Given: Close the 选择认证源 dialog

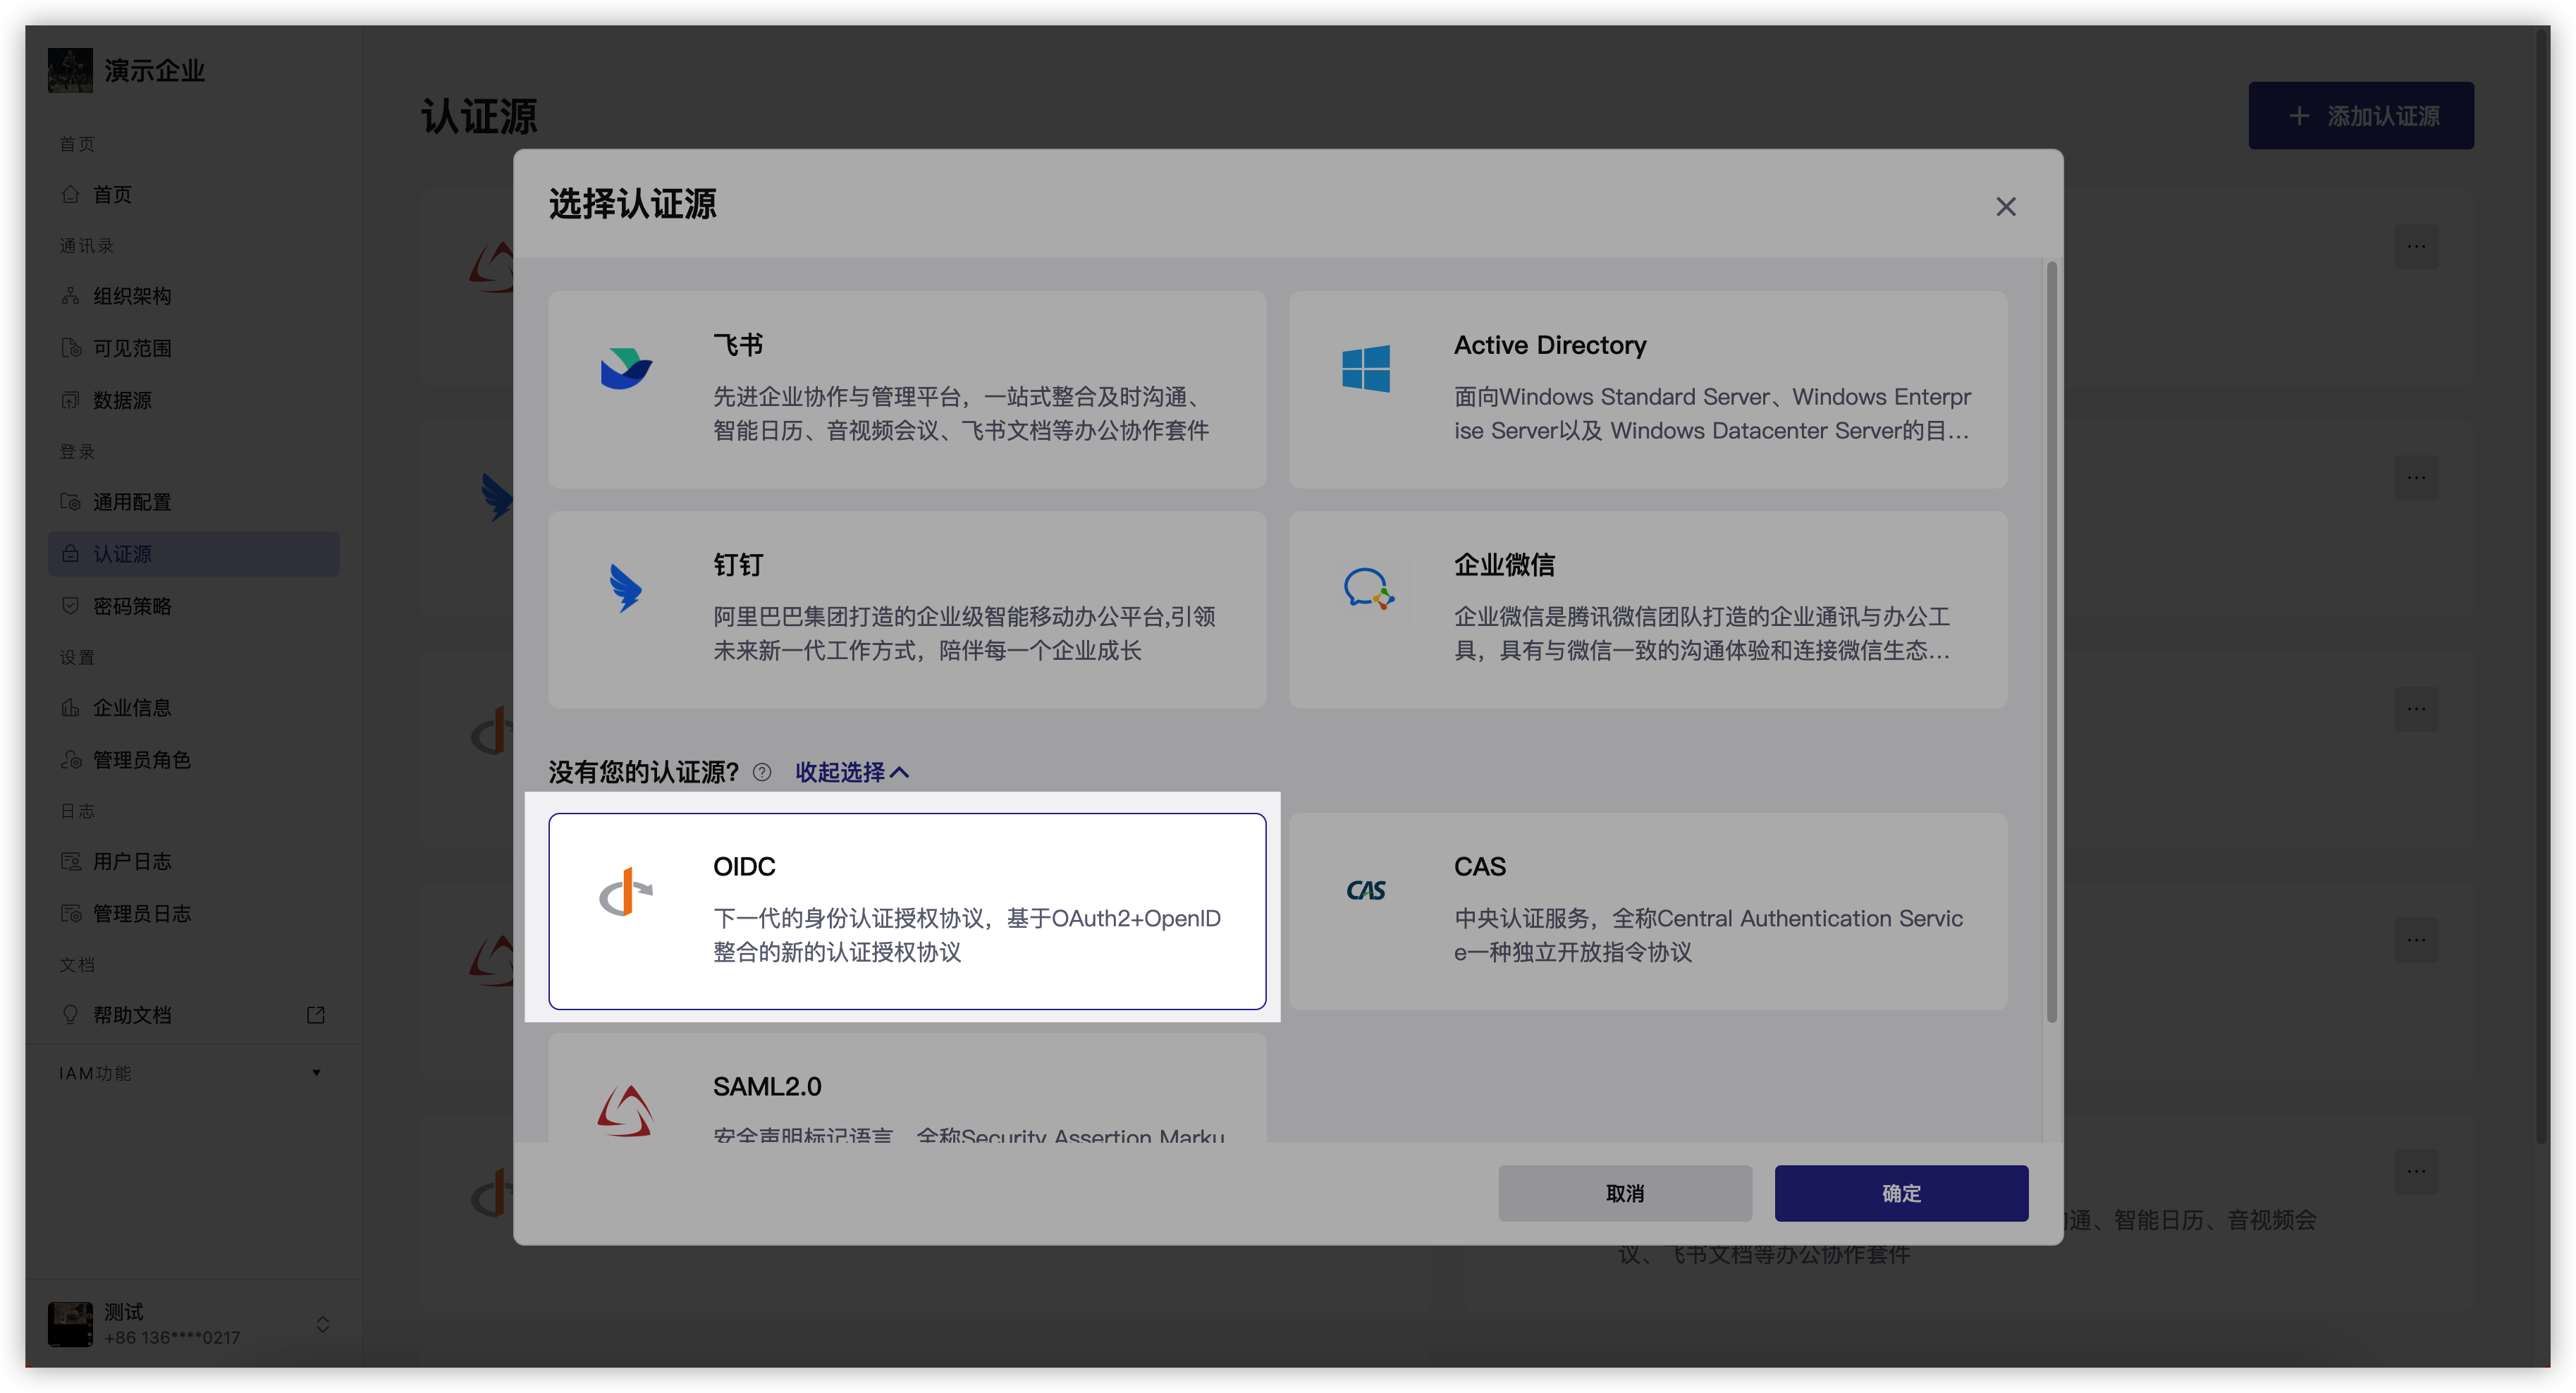Looking at the screenshot, I should (2005, 206).
